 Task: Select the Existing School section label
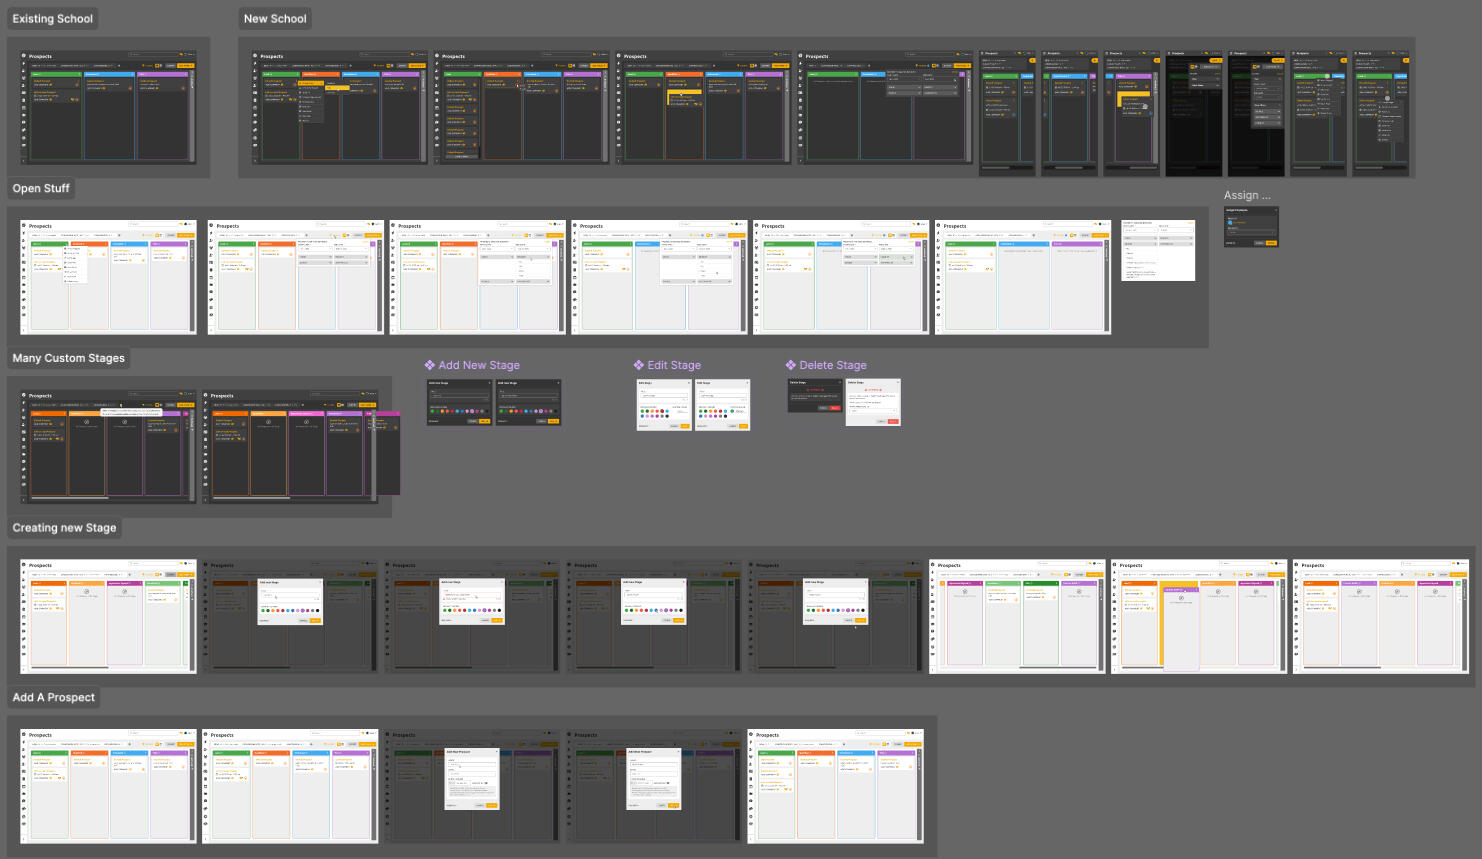point(53,19)
